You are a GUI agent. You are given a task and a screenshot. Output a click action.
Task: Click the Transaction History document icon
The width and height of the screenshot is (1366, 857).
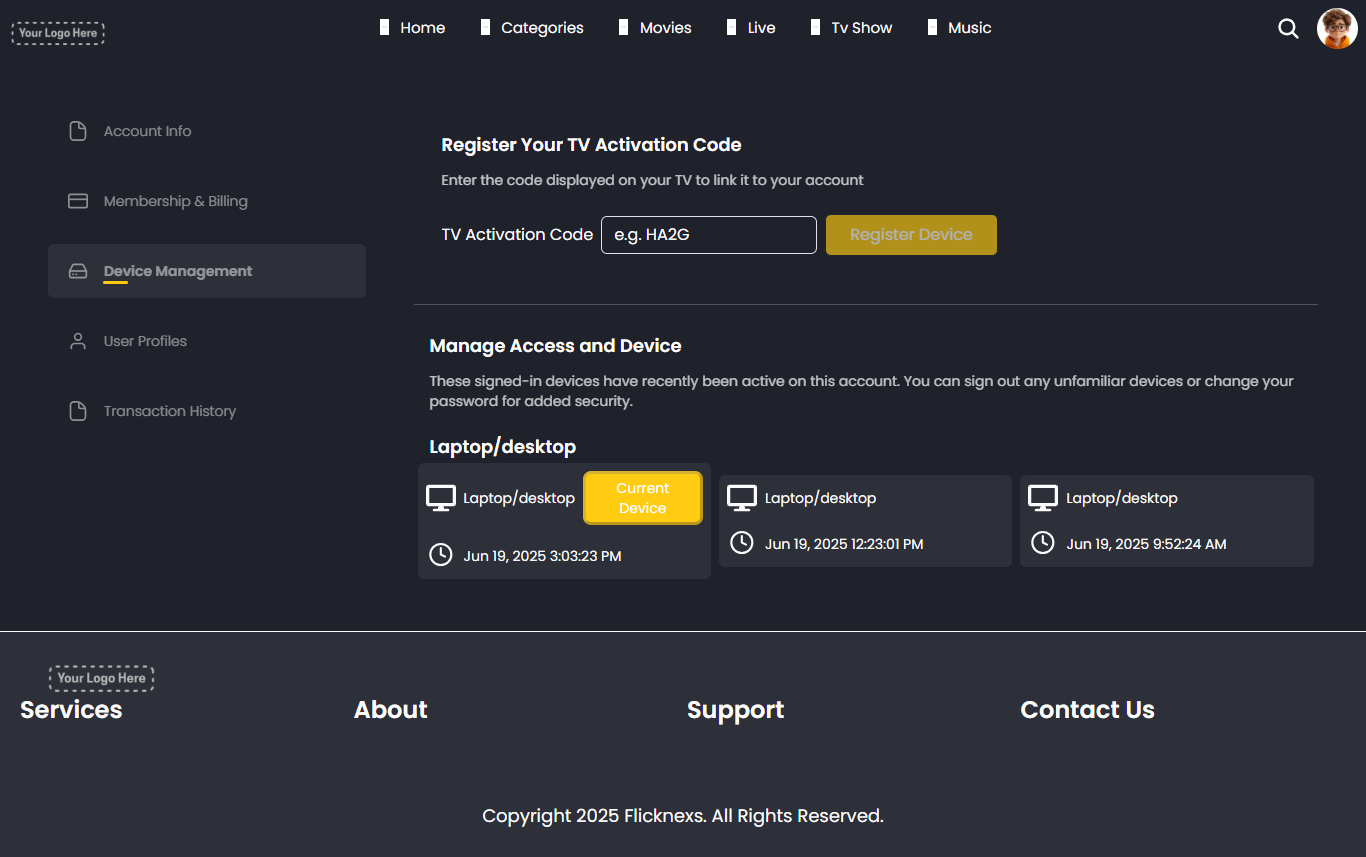(78, 411)
